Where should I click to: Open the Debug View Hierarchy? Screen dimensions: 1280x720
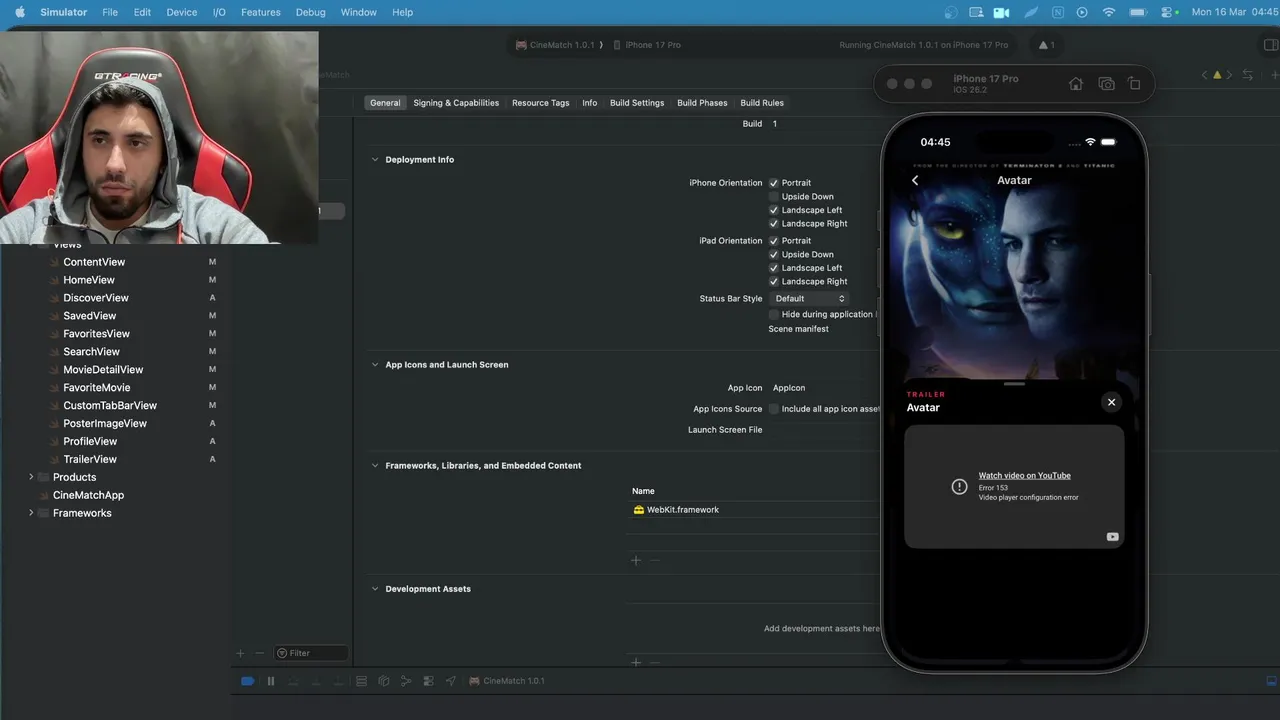coord(384,681)
